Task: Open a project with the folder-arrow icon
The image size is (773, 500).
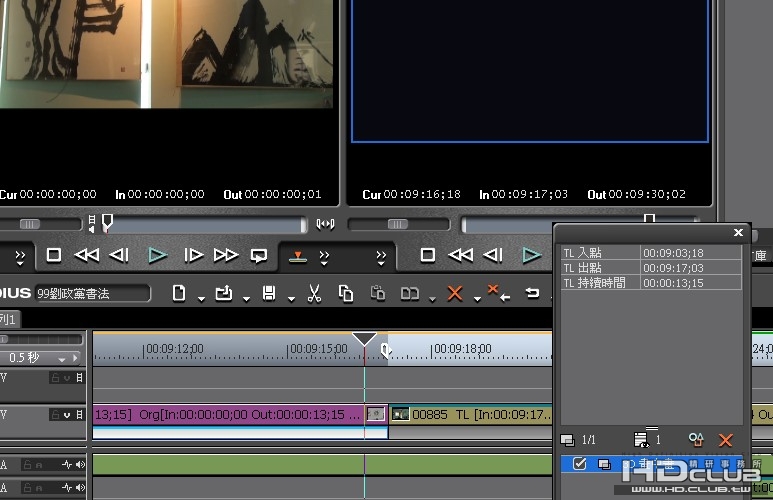Action: tap(224, 293)
